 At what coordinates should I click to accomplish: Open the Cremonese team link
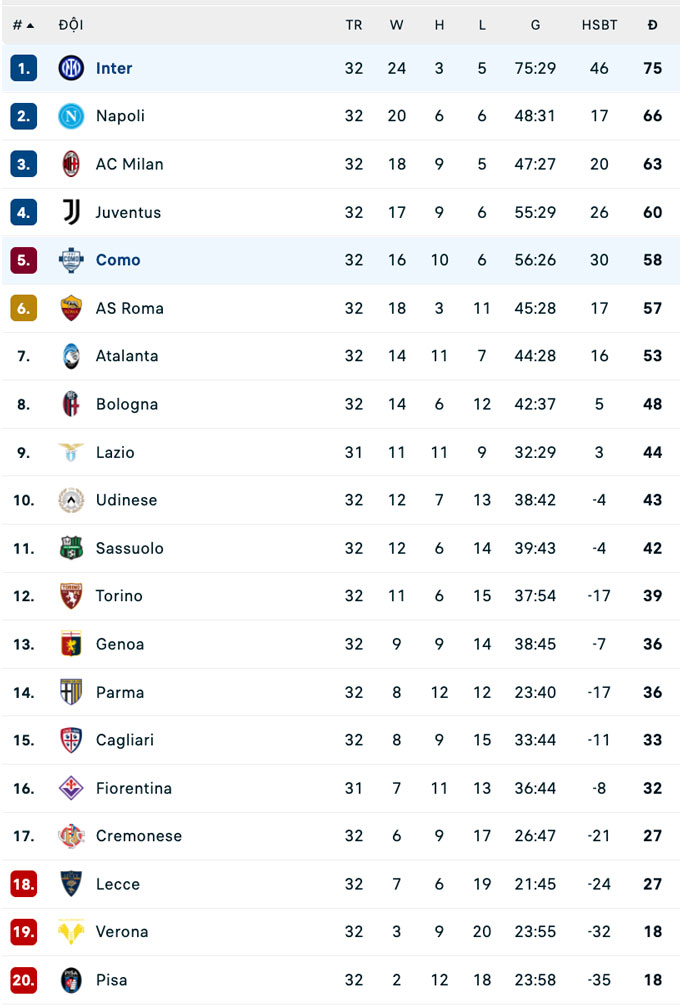pyautogui.click(x=139, y=836)
